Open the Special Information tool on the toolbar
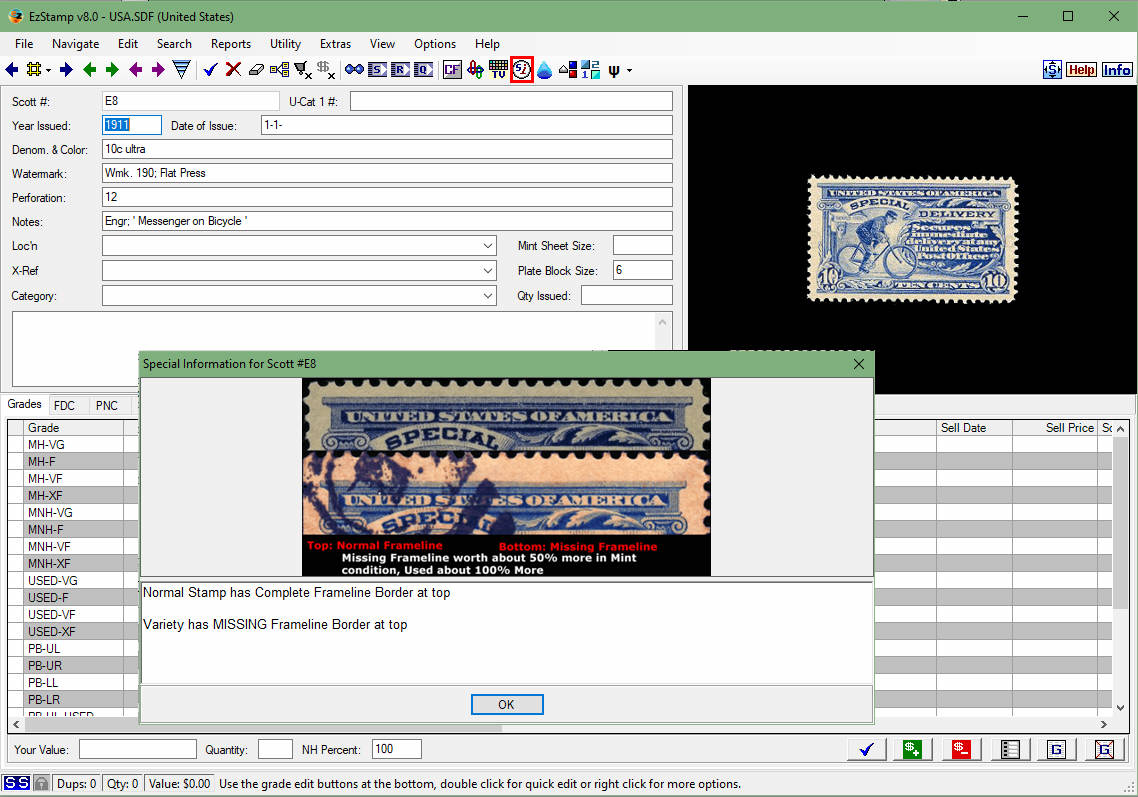1138x797 pixels. pos(522,69)
